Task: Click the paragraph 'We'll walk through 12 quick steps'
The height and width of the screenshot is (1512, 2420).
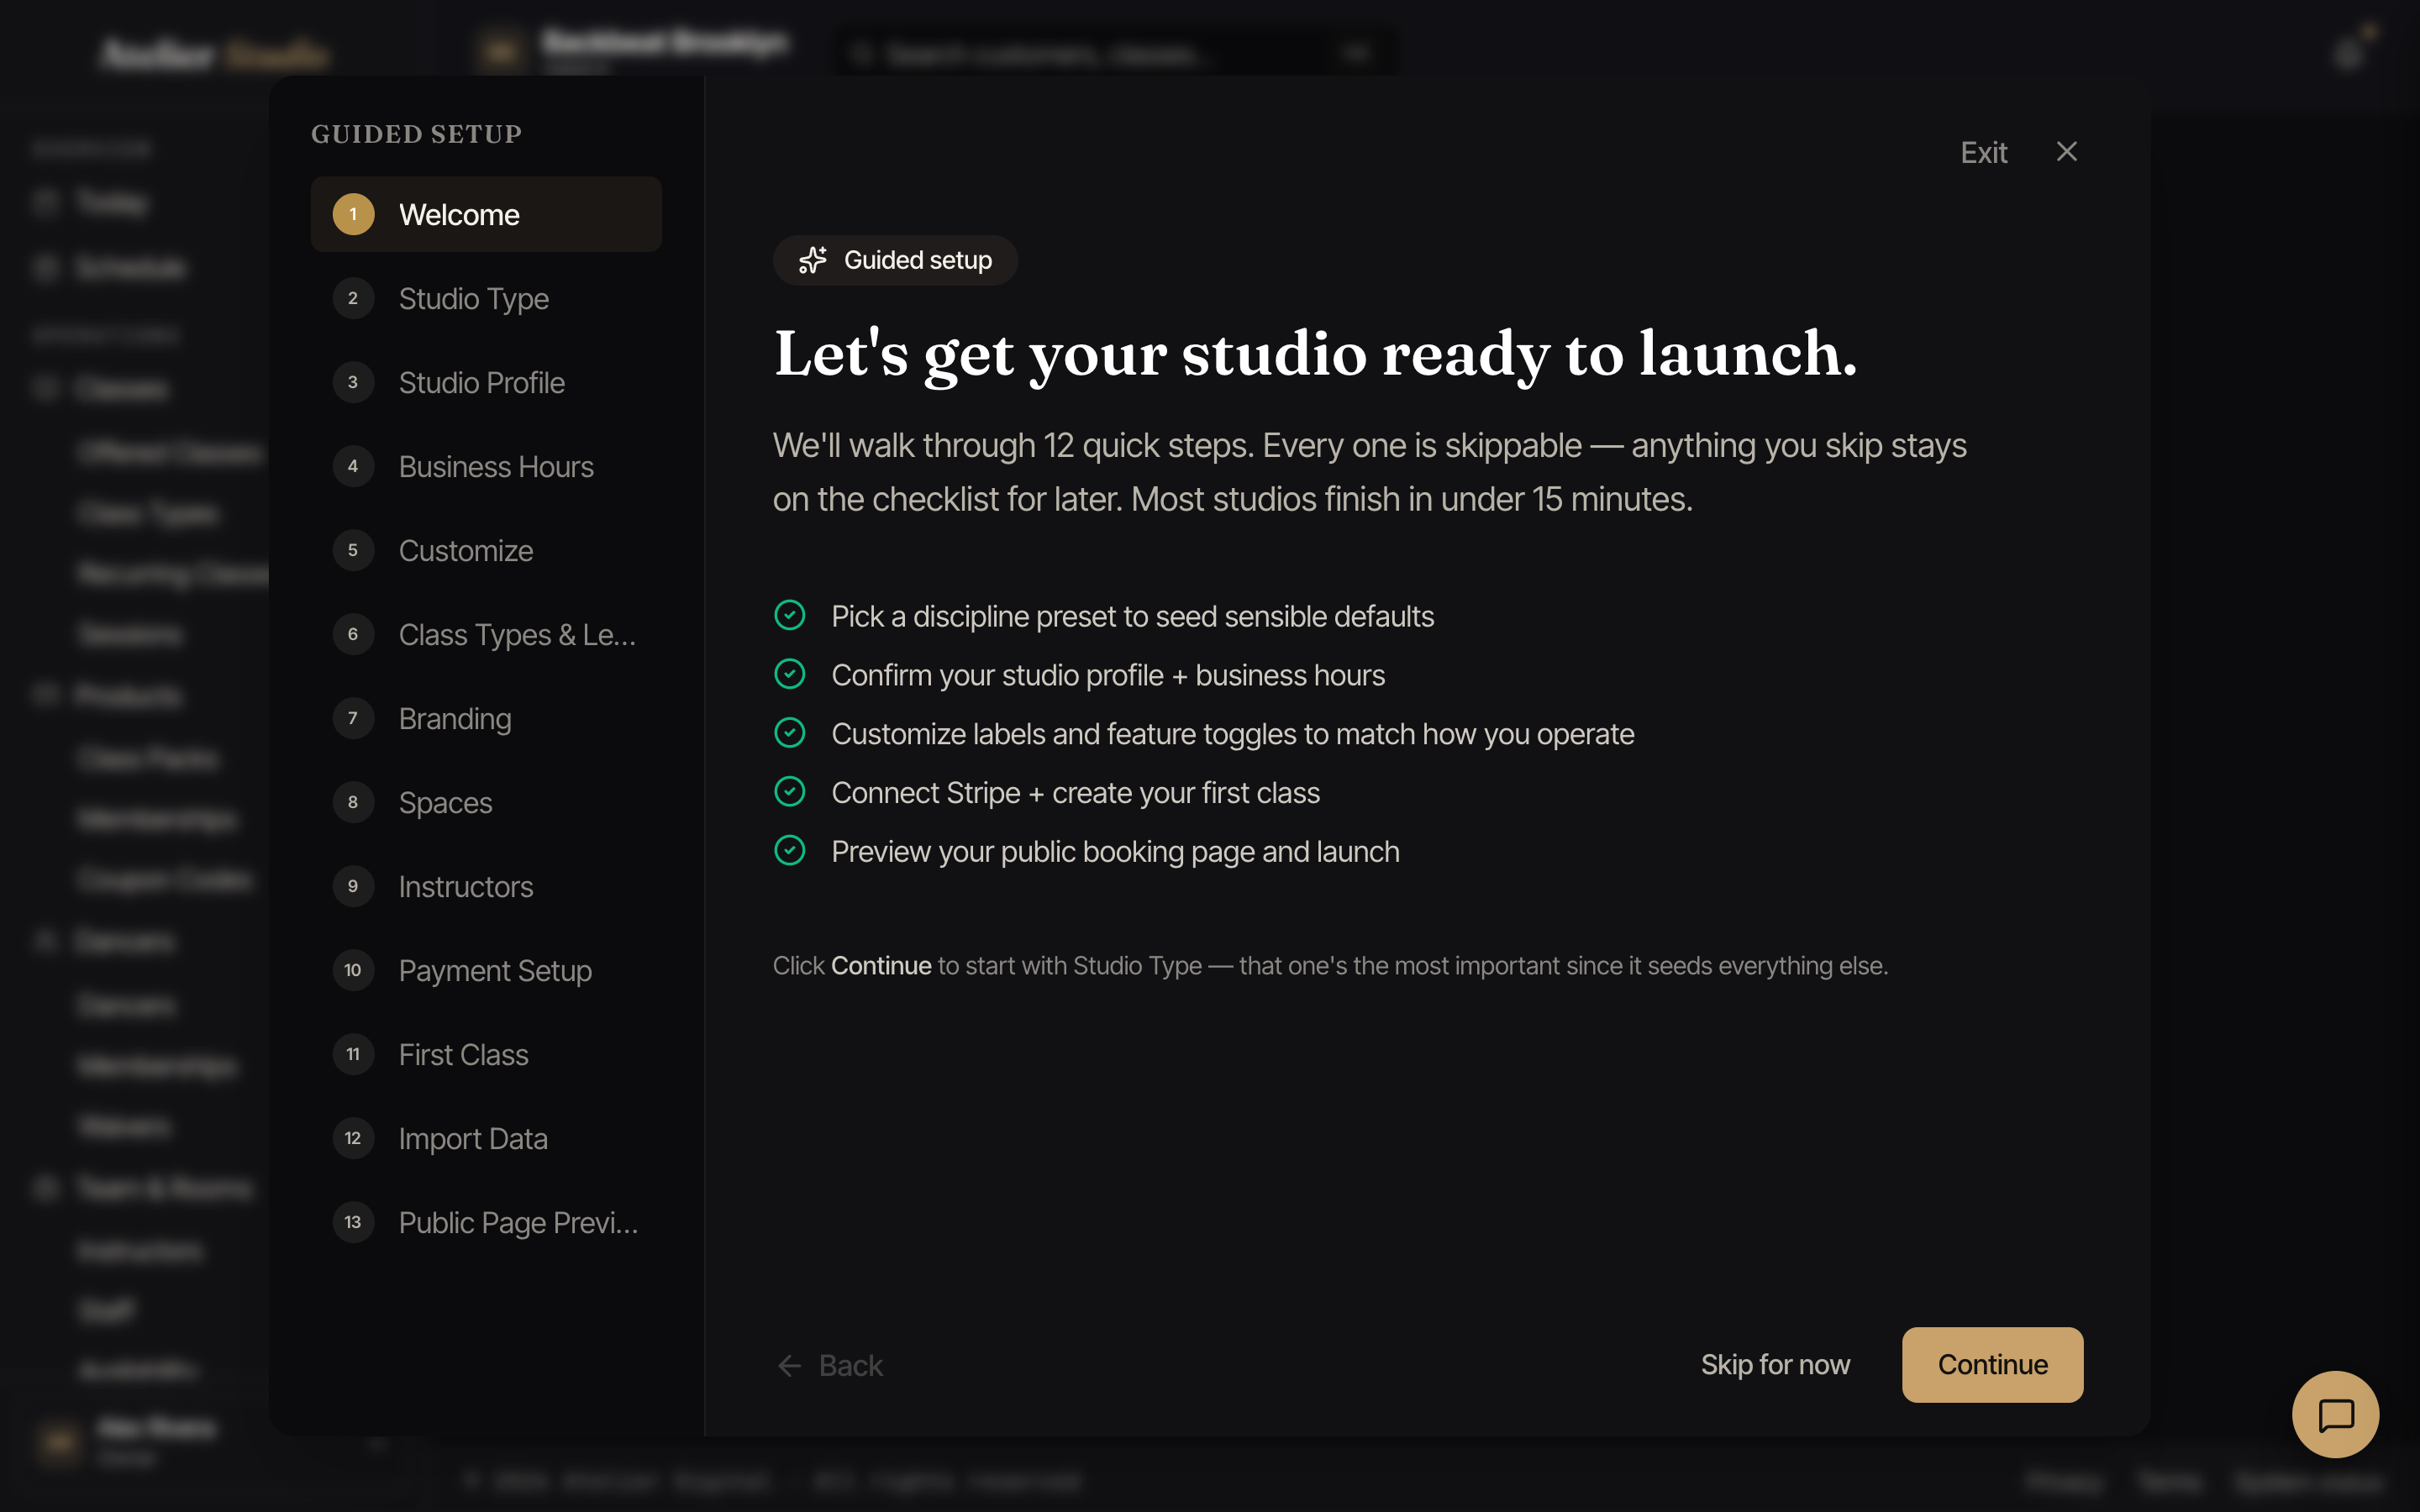Action: [x=1370, y=472]
